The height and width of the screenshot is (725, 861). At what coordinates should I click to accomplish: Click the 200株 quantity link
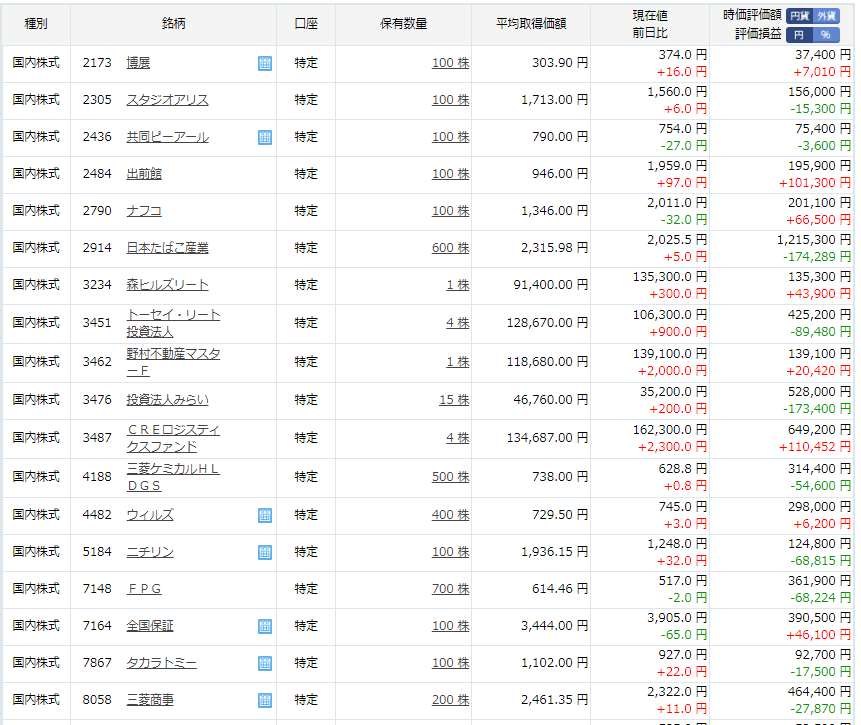pos(450,700)
